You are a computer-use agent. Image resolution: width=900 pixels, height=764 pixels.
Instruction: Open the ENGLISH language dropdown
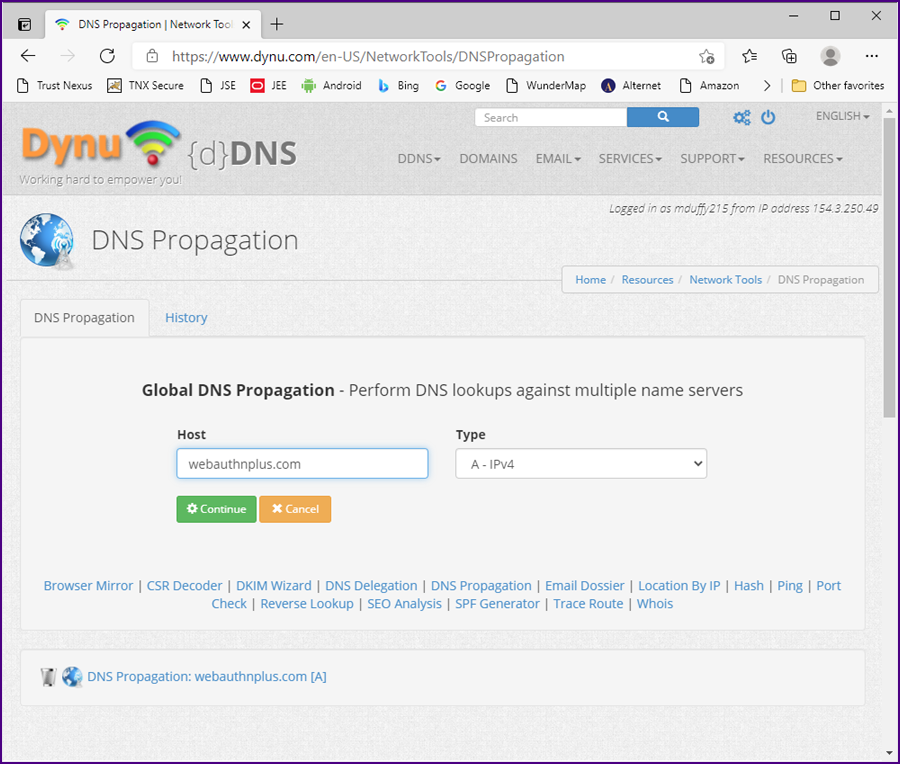[x=842, y=116]
